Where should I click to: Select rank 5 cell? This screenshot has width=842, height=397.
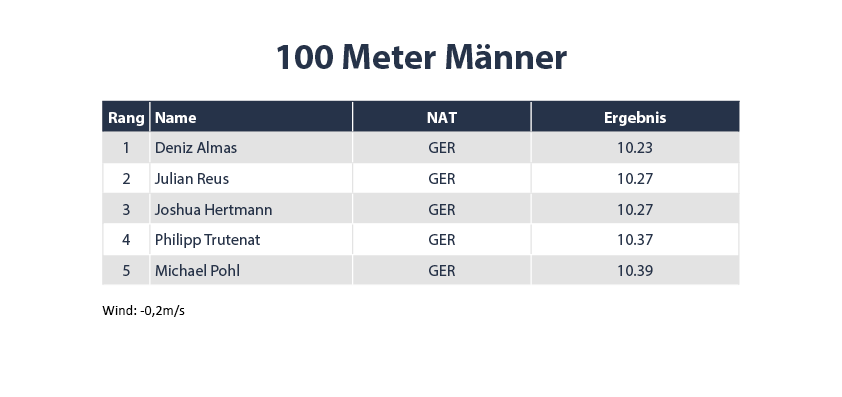click(126, 270)
